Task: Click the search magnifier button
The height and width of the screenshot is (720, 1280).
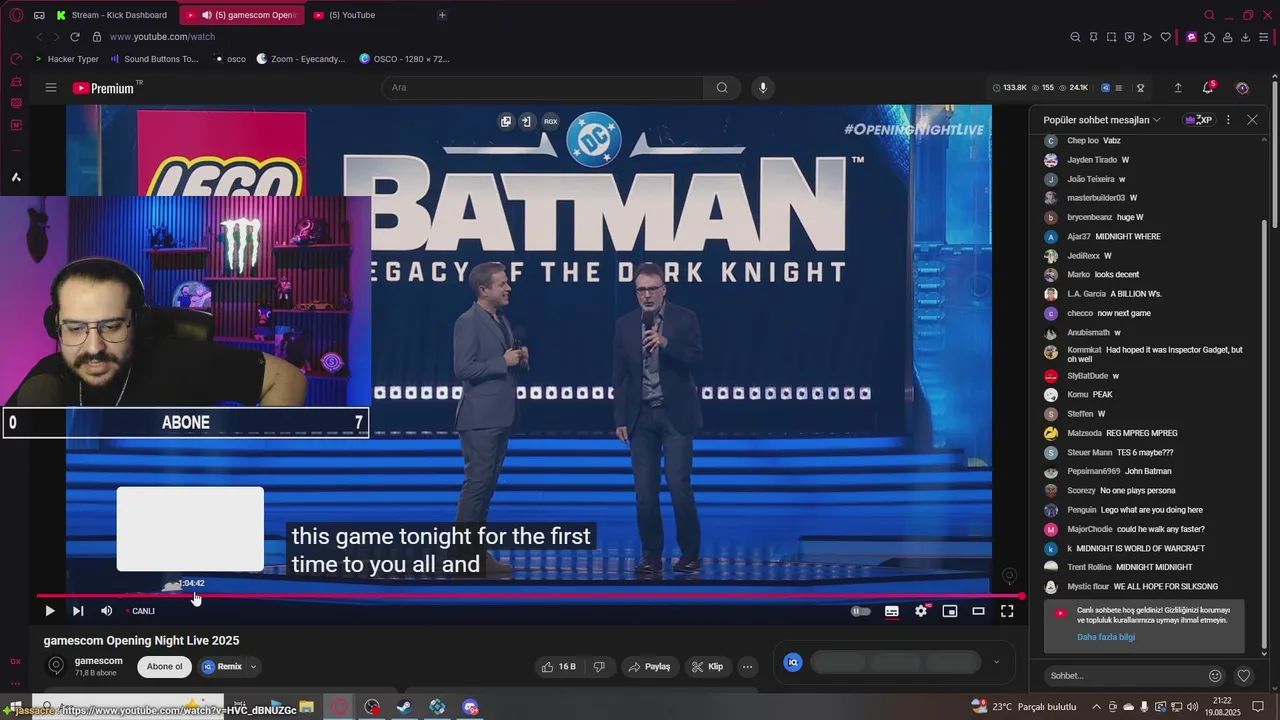Action: pos(722,88)
